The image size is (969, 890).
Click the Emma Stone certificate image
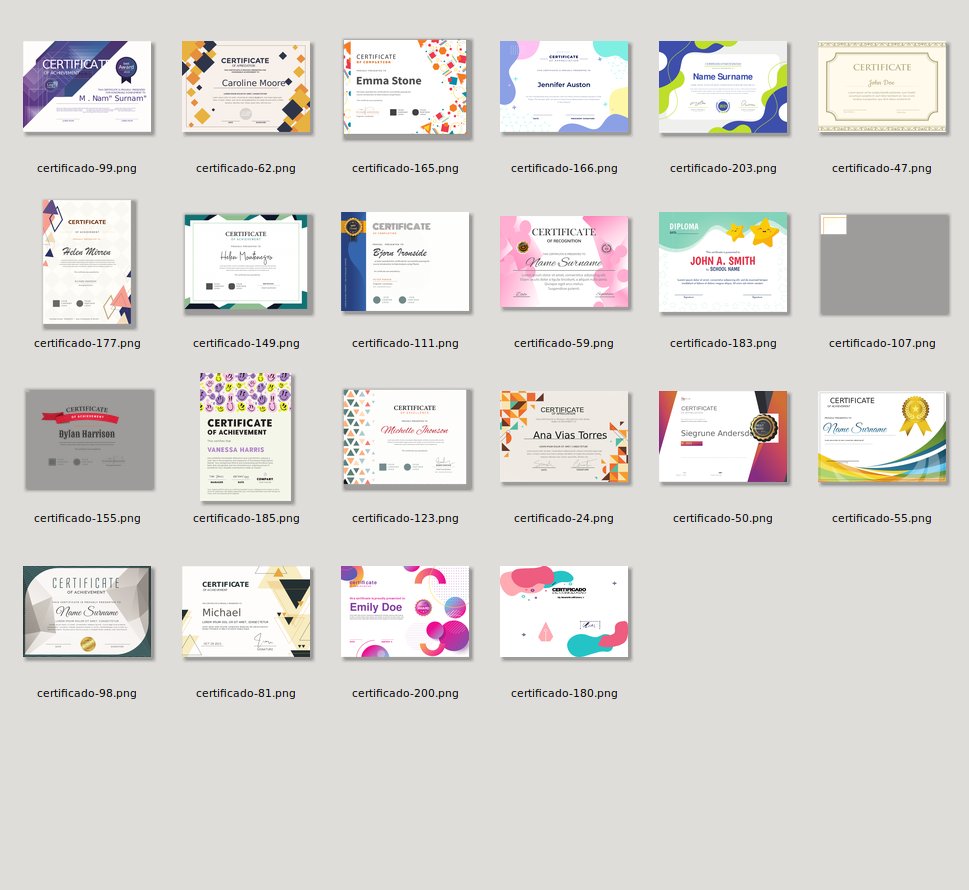[x=405, y=87]
